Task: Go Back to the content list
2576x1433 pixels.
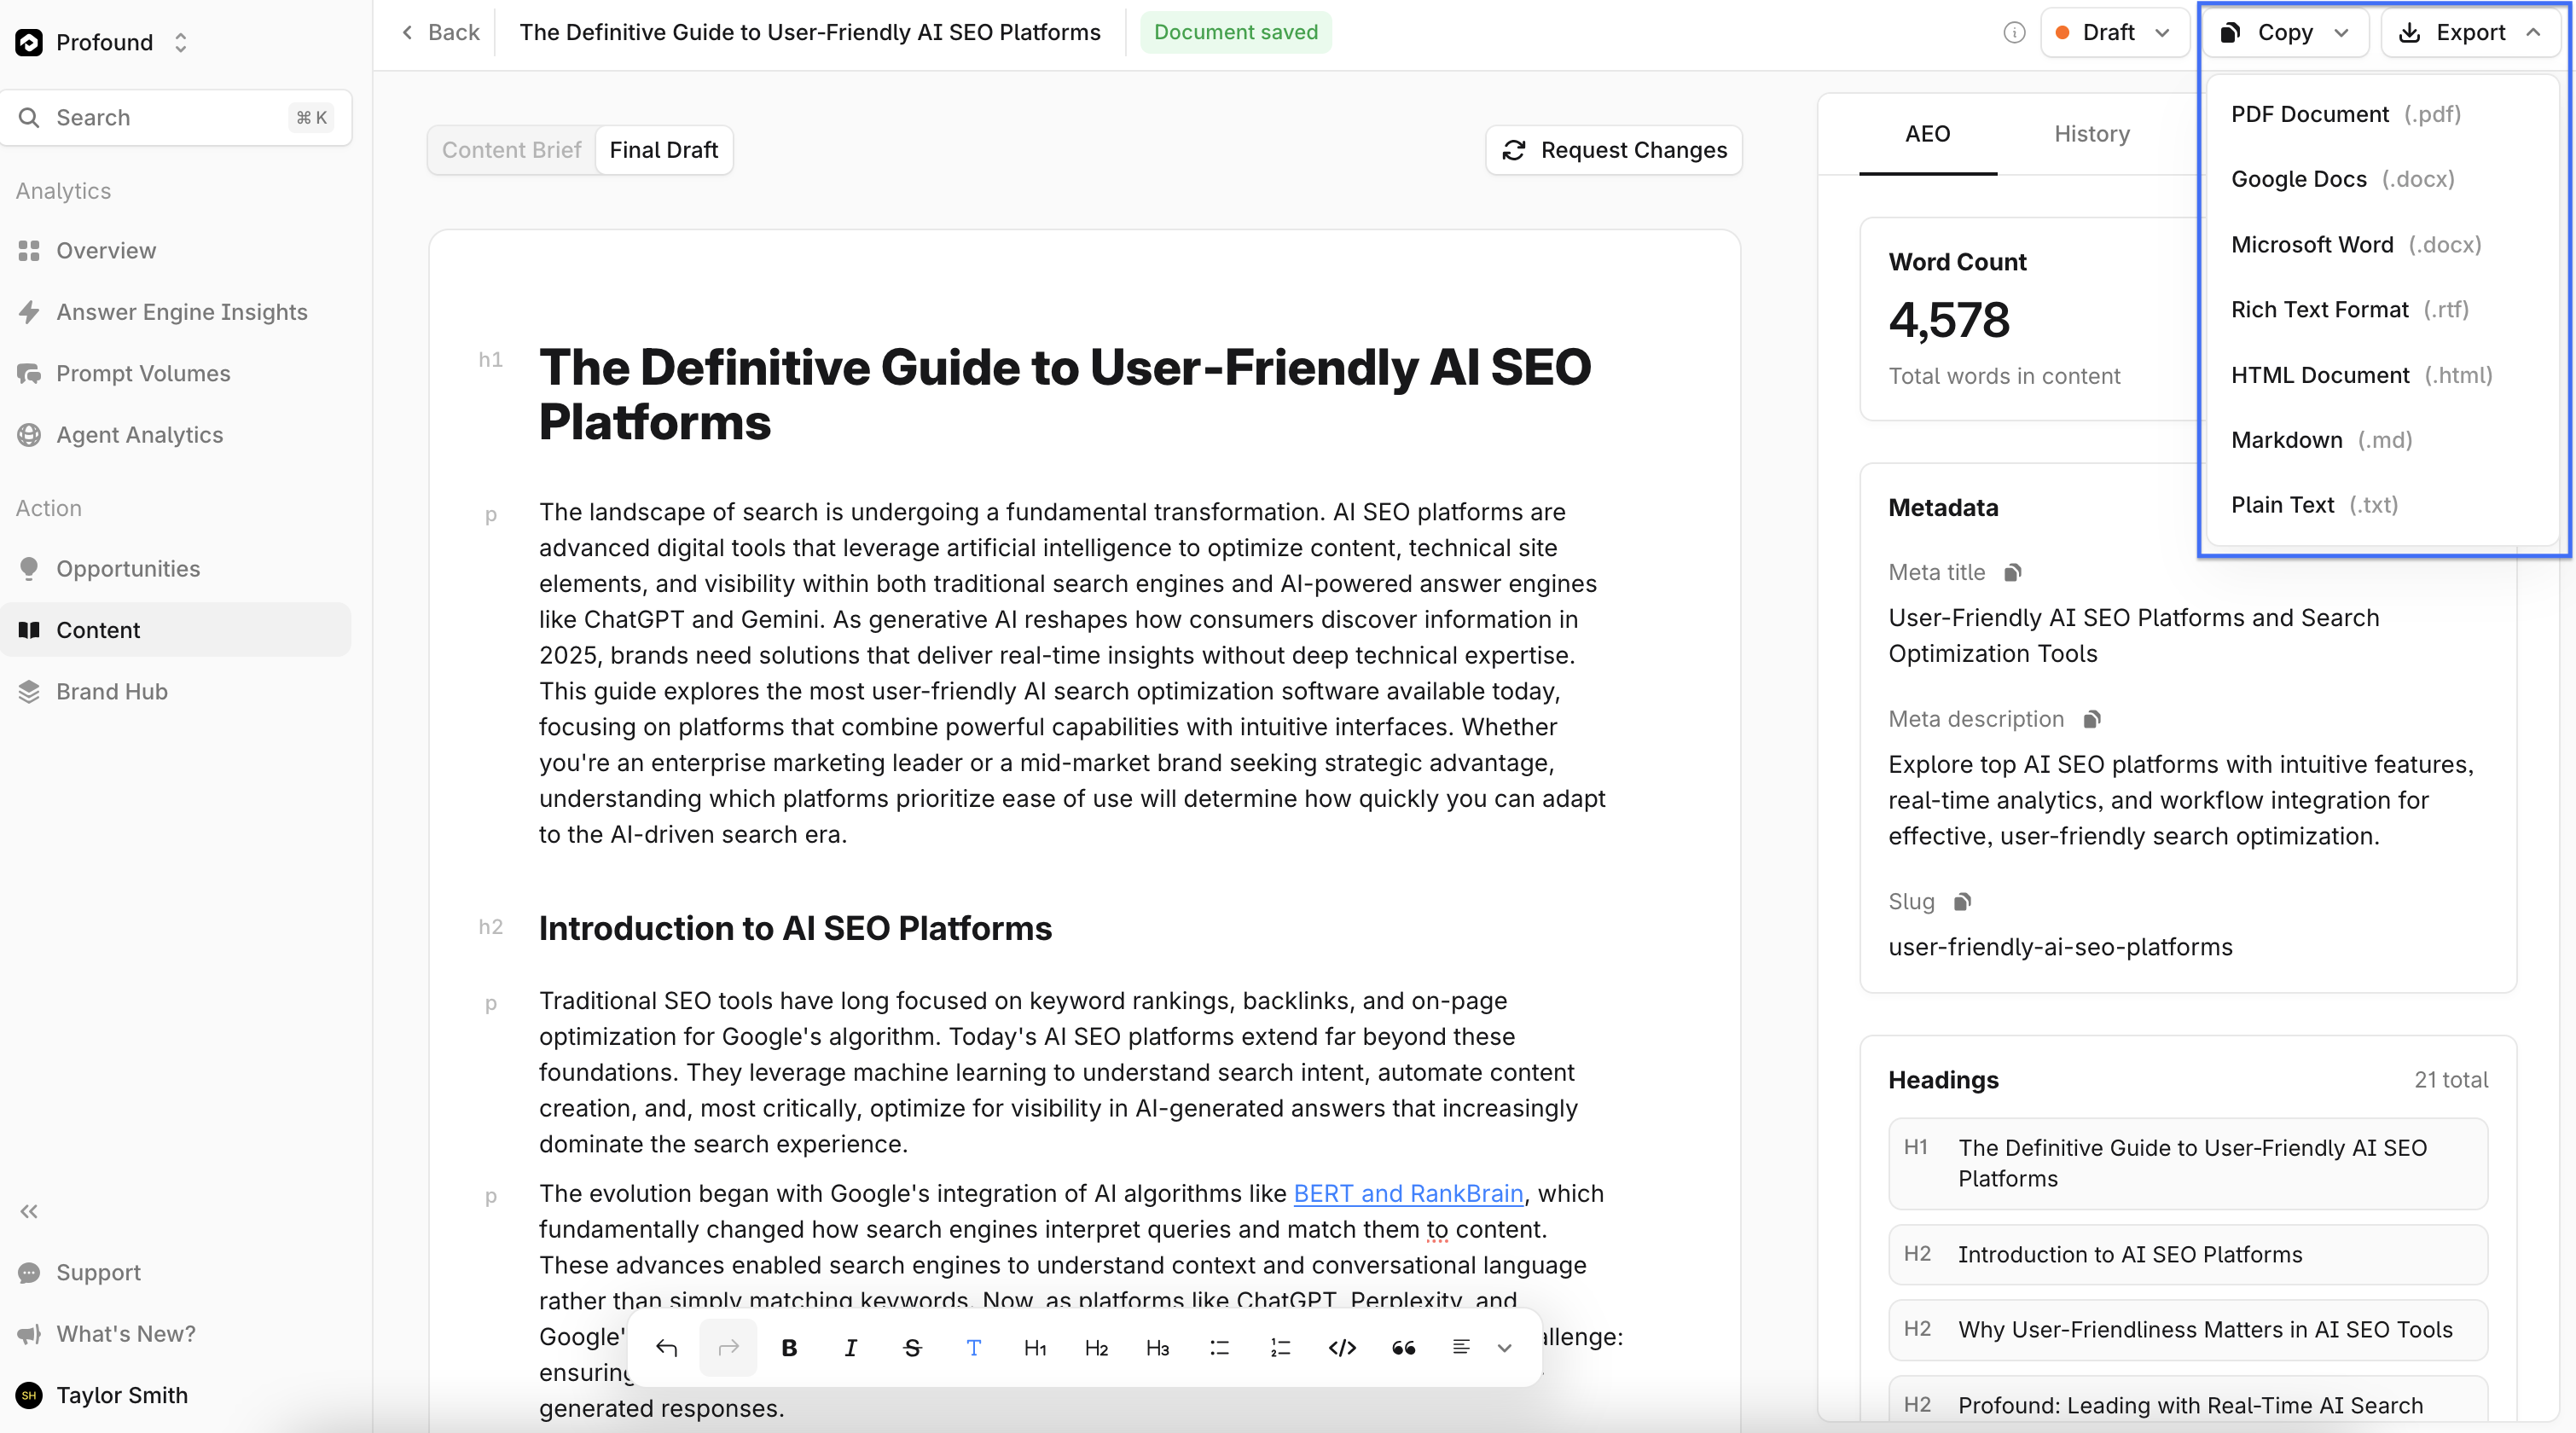Action: tap(440, 32)
